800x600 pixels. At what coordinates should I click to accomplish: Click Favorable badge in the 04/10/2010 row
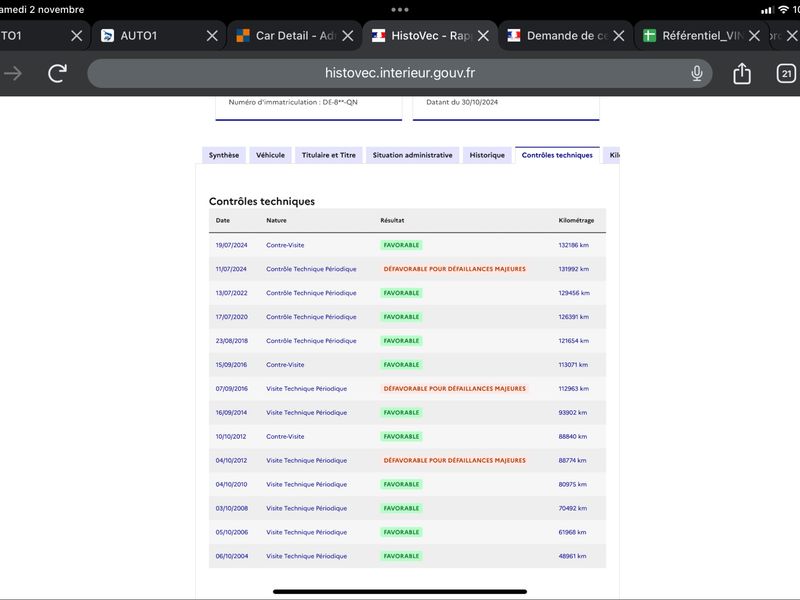402,484
